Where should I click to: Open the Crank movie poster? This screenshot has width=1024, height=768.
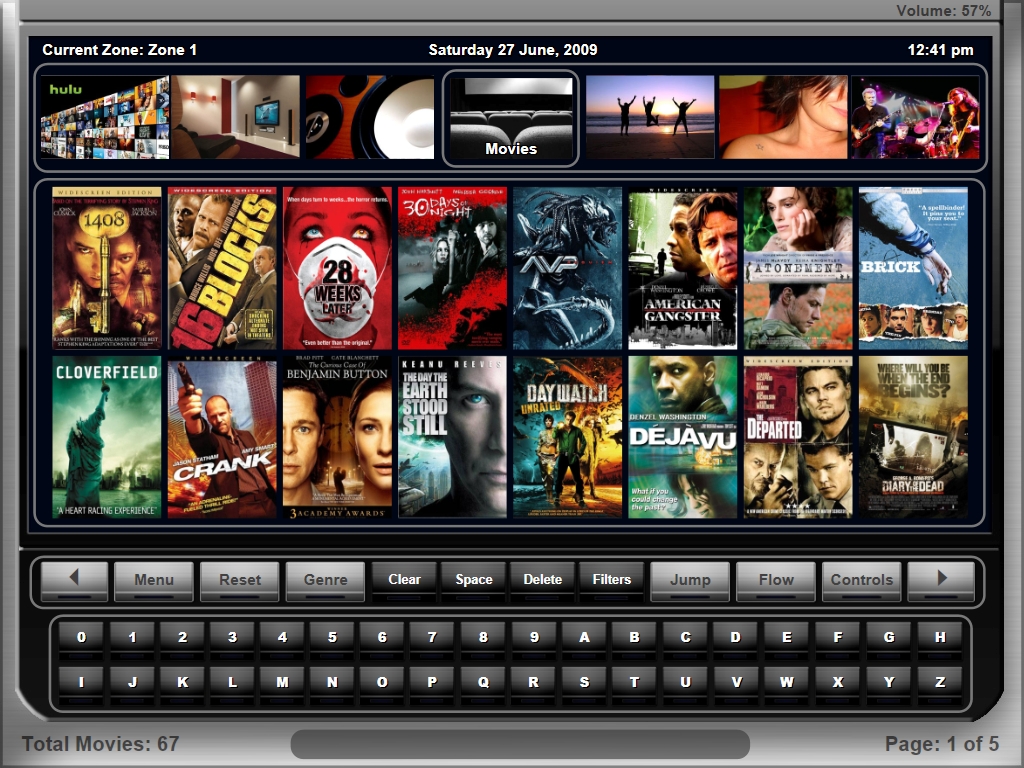(222, 437)
